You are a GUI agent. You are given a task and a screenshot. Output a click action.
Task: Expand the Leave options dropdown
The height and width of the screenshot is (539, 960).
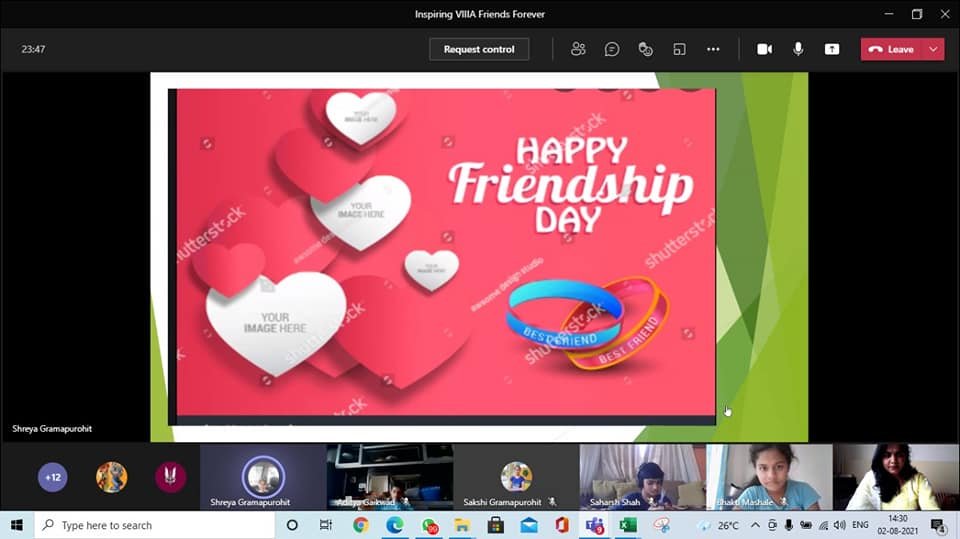pyautogui.click(x=934, y=49)
